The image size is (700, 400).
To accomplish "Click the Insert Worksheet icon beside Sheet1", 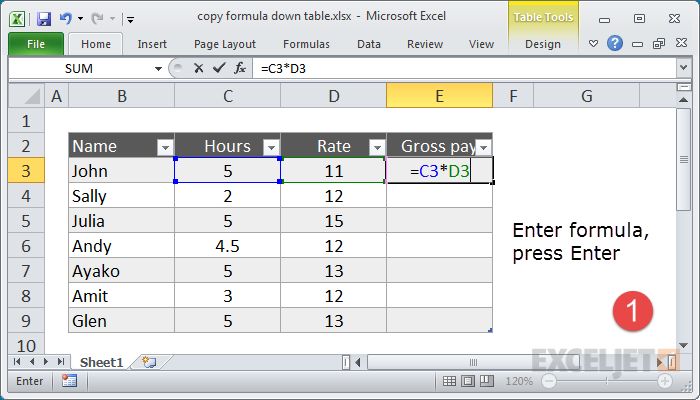I will coord(149,362).
